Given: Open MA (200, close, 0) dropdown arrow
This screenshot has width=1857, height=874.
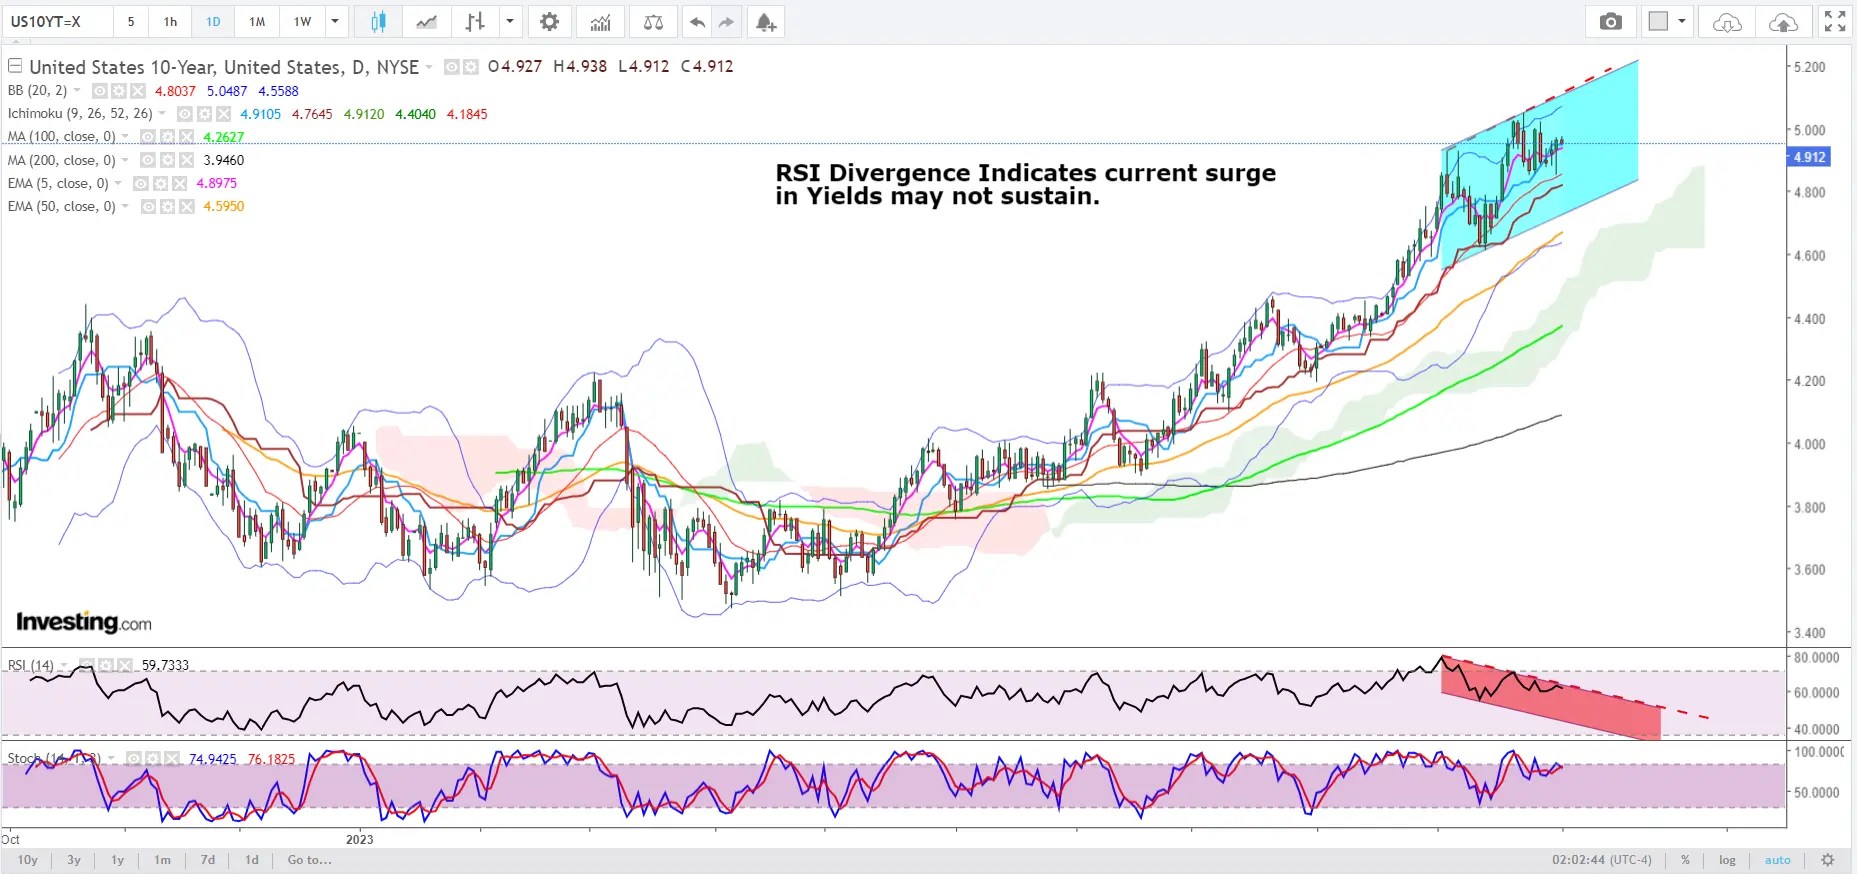Looking at the screenshot, I should 125,160.
